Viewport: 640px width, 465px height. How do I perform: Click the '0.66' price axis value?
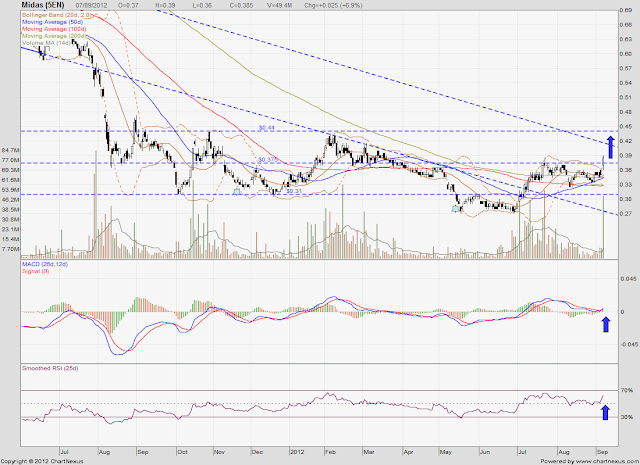pos(626,25)
